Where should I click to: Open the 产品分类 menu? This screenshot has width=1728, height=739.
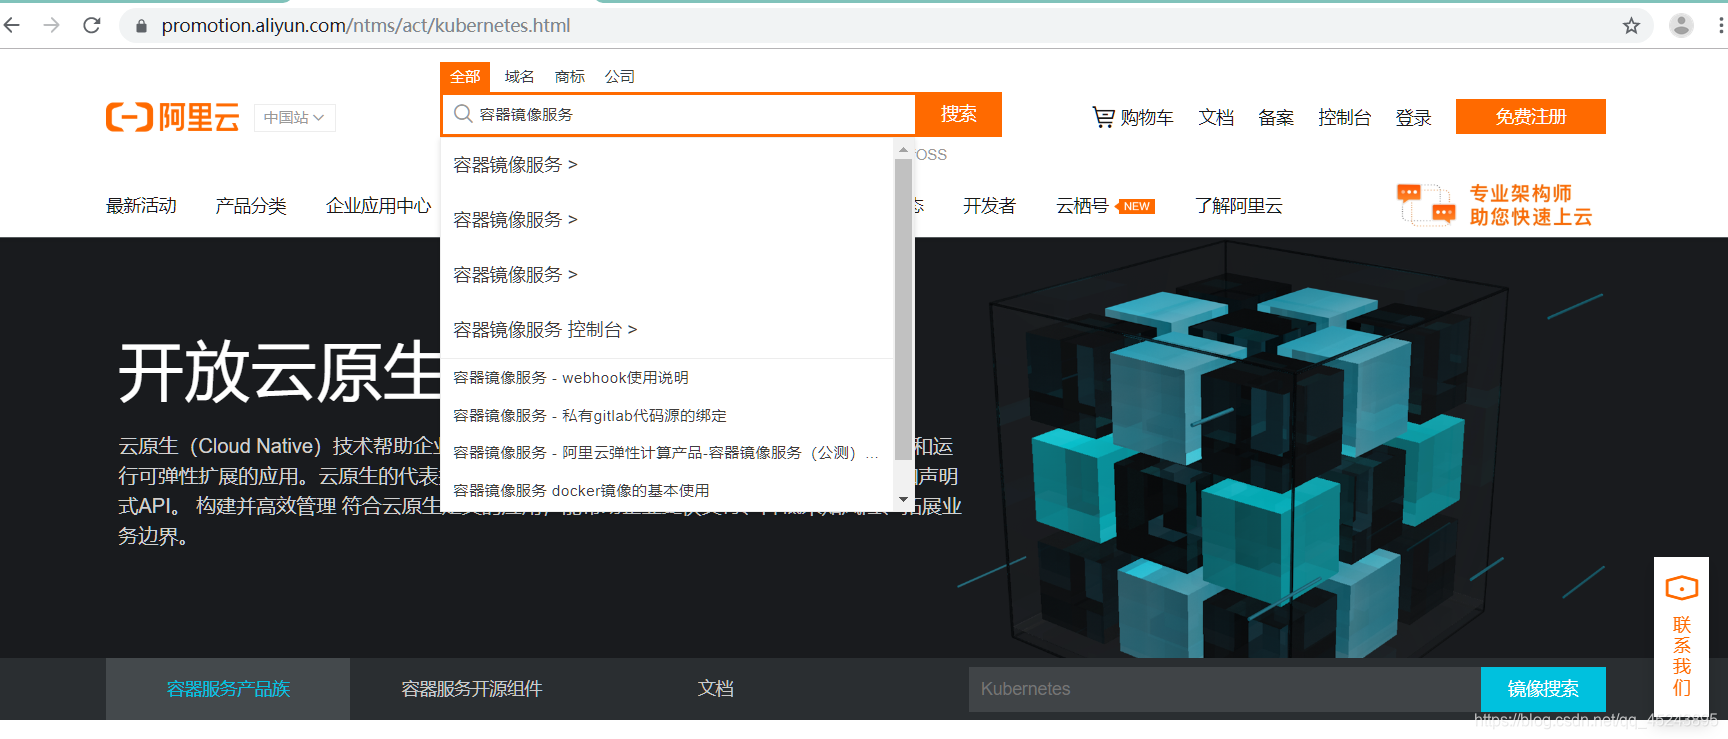(x=251, y=205)
